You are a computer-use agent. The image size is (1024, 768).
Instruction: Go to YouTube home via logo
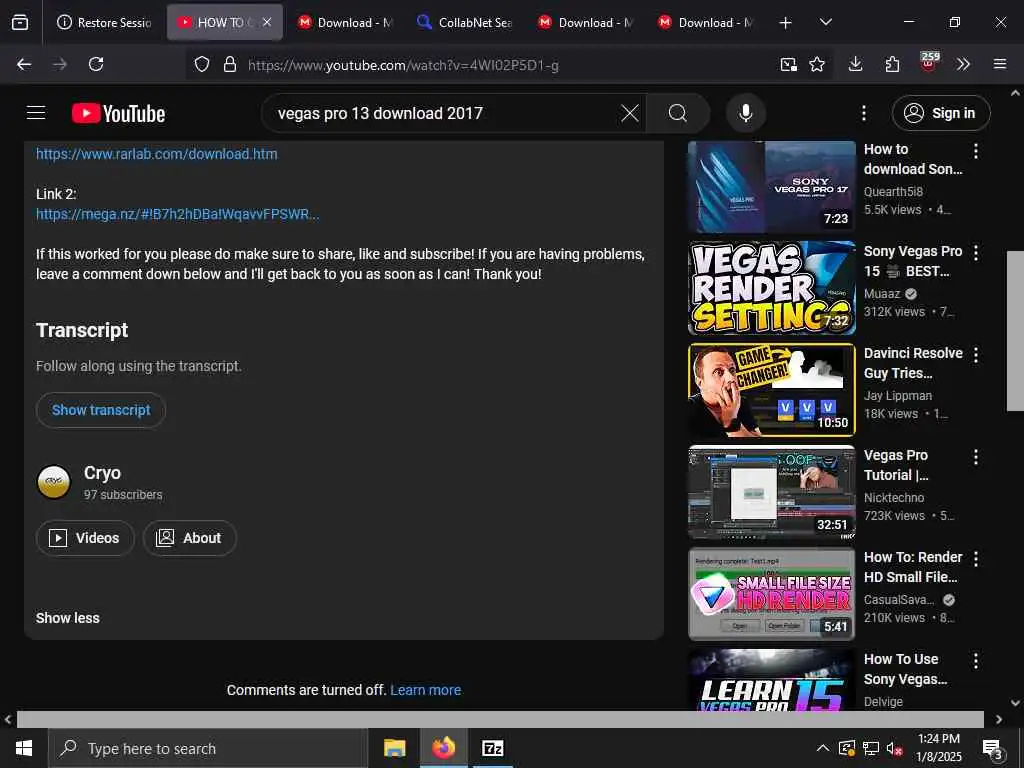coord(118,114)
